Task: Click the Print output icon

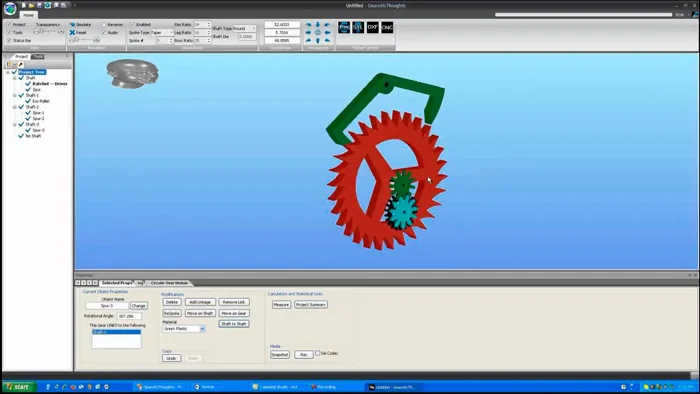Action: click(x=344, y=28)
